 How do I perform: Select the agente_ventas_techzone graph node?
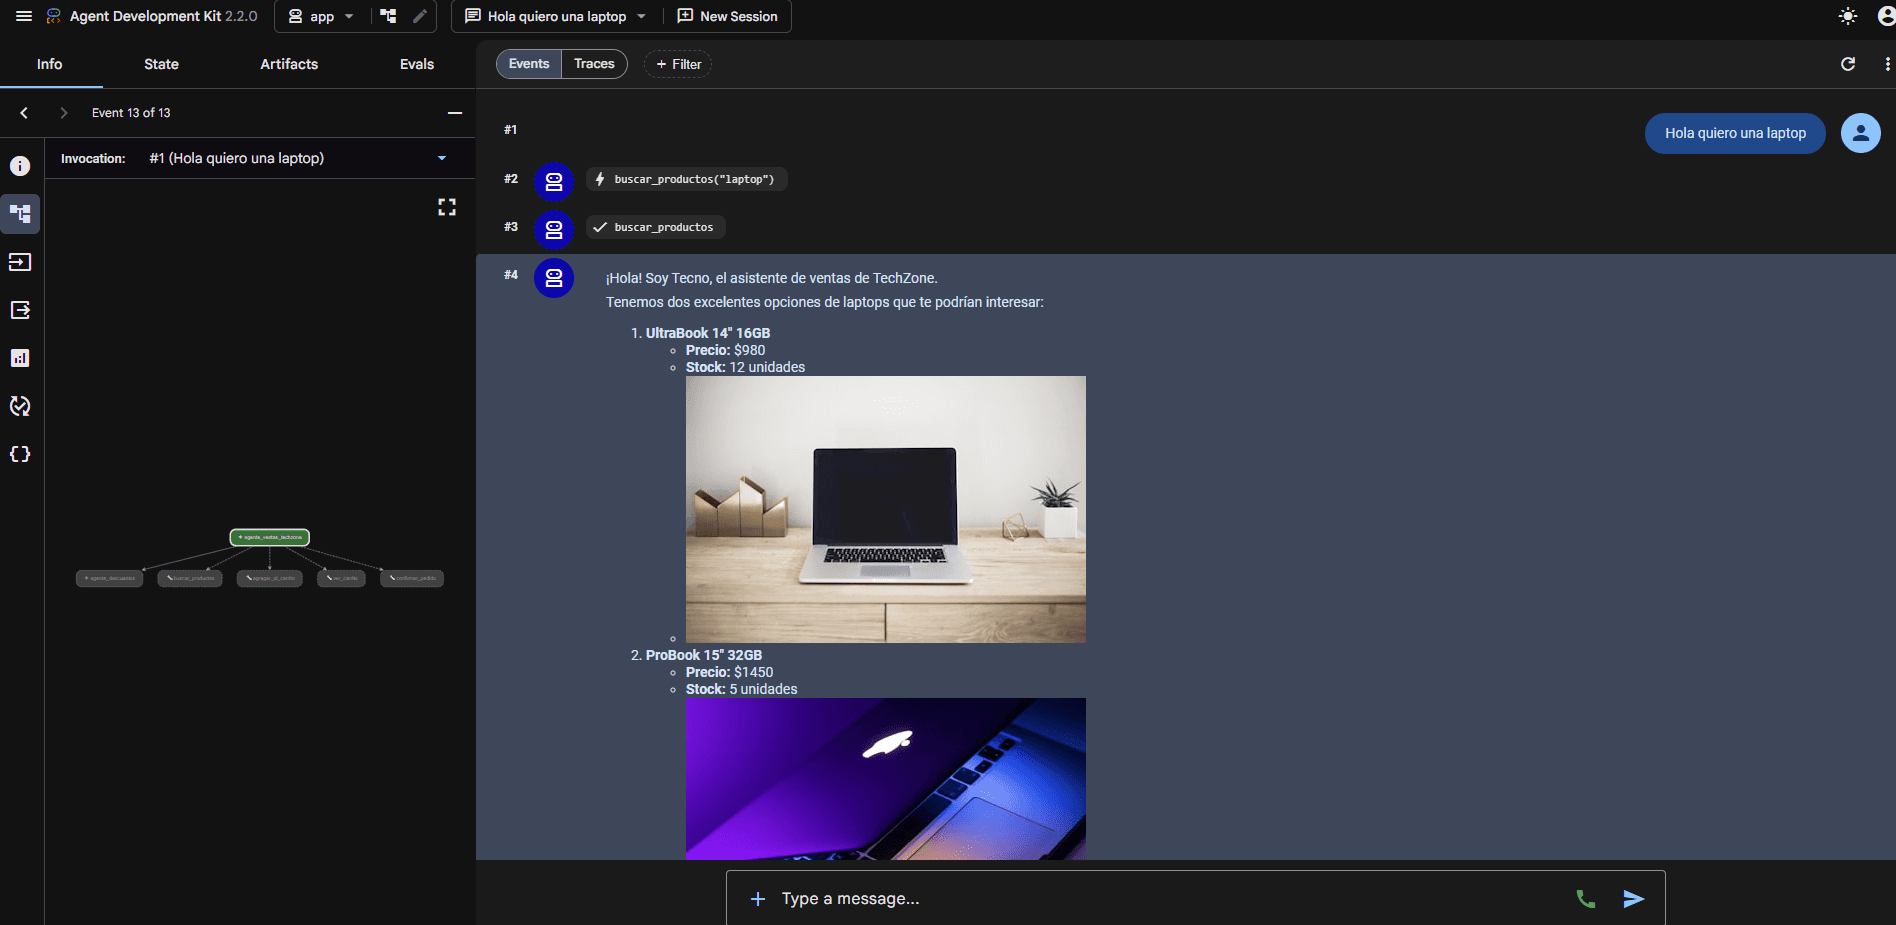pyautogui.click(x=270, y=537)
